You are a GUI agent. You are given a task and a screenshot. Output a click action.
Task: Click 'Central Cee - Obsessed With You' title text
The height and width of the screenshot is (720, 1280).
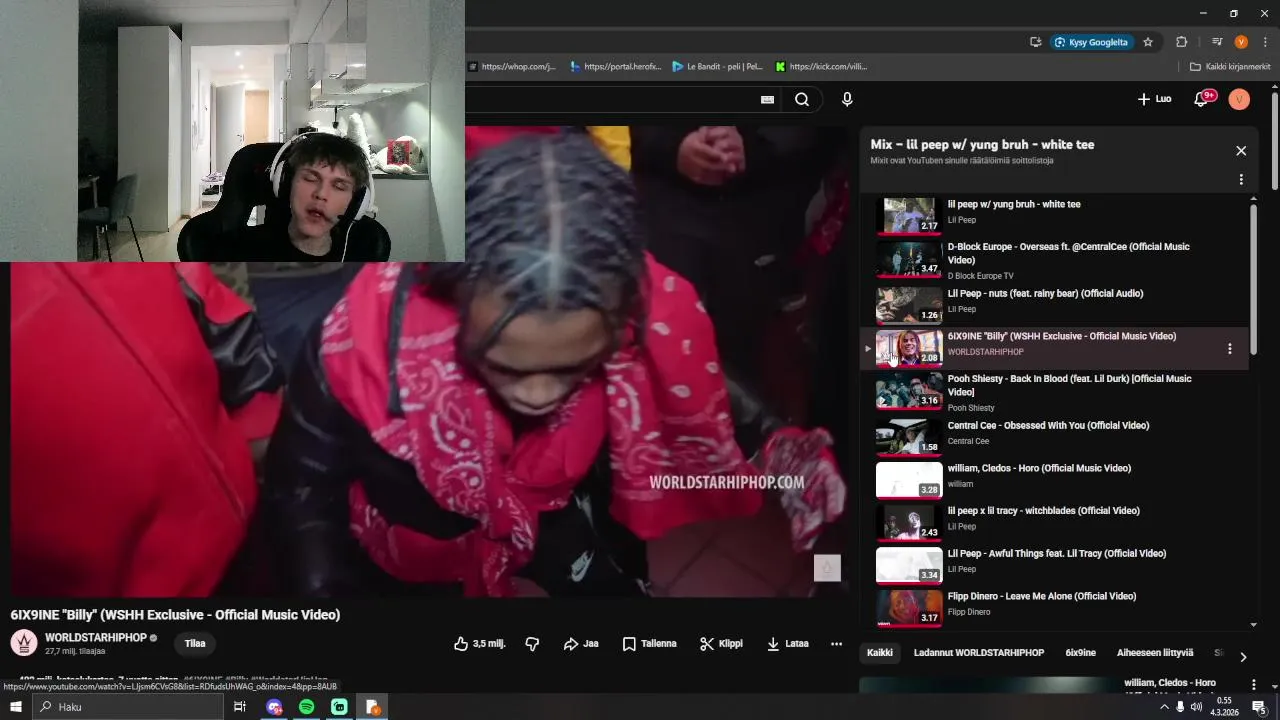[1048, 426]
